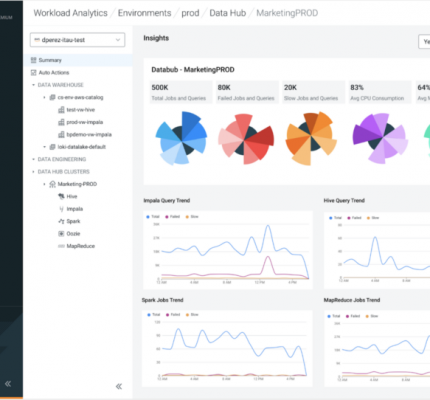Viewport: 430px width, 400px height.
Task: Select prod-vw-impala warehouse
Action: coord(85,122)
